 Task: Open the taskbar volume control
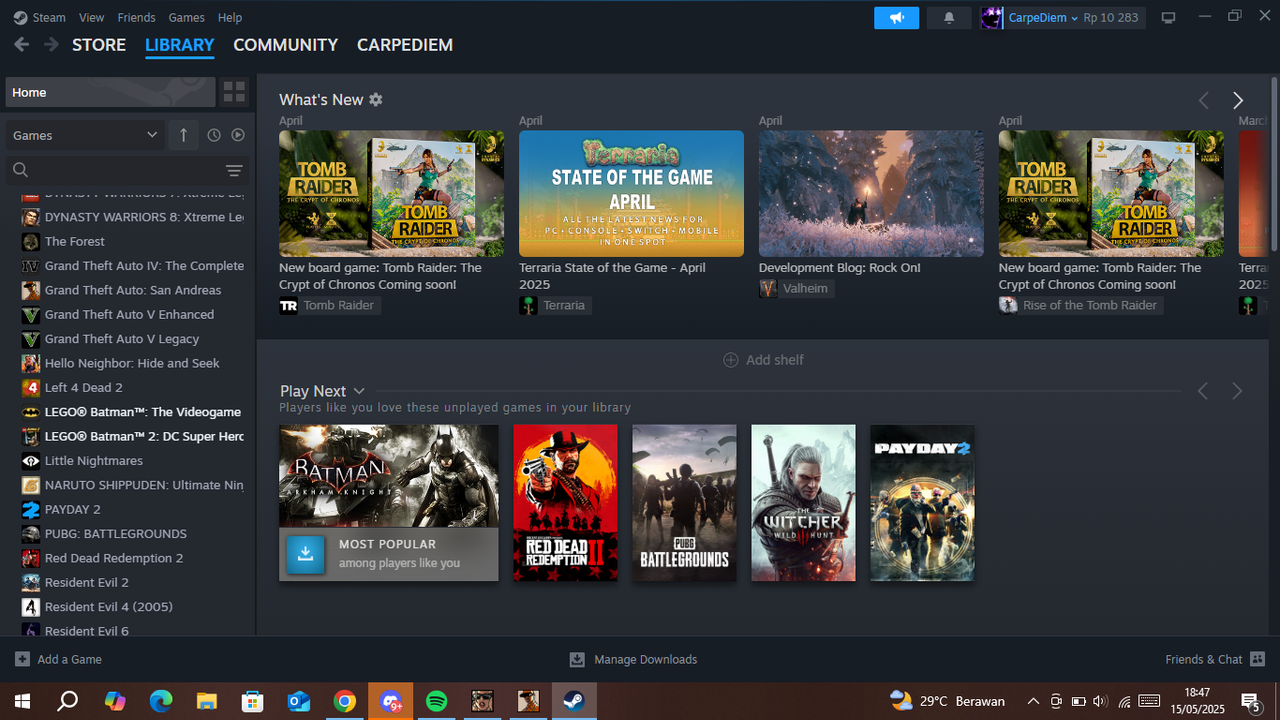tap(1101, 701)
